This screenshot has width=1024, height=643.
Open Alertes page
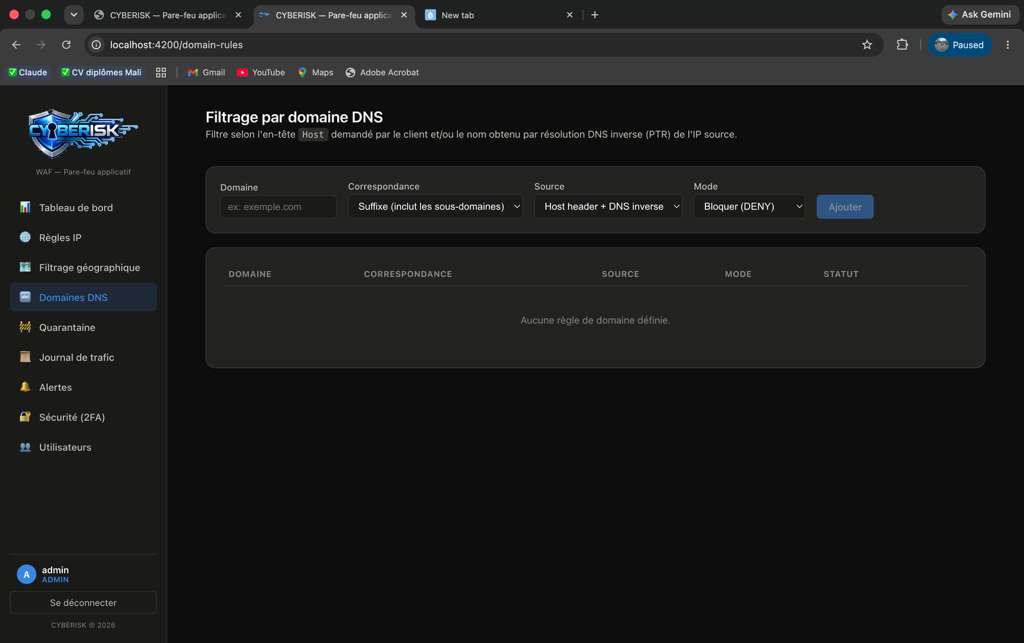tap(83, 387)
